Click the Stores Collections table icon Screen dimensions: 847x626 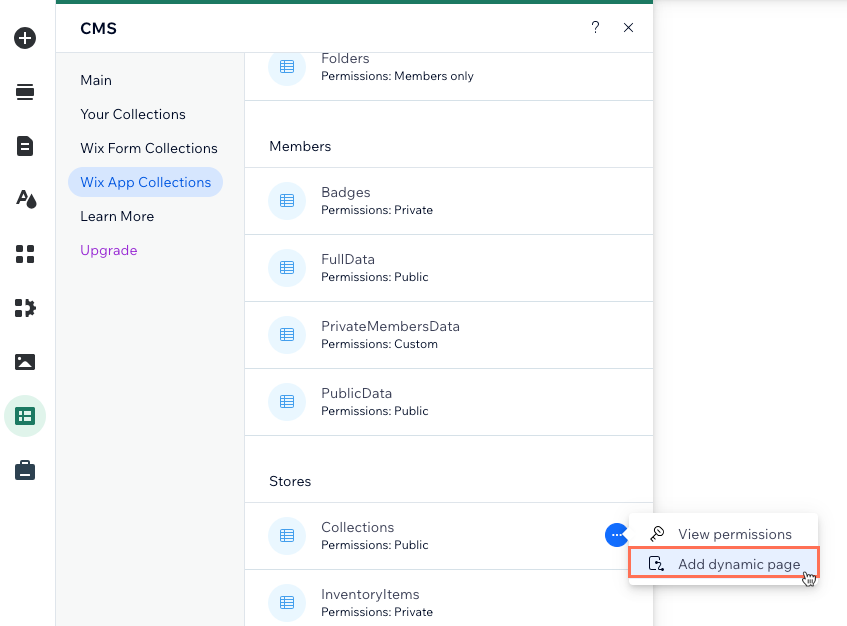tap(287, 536)
